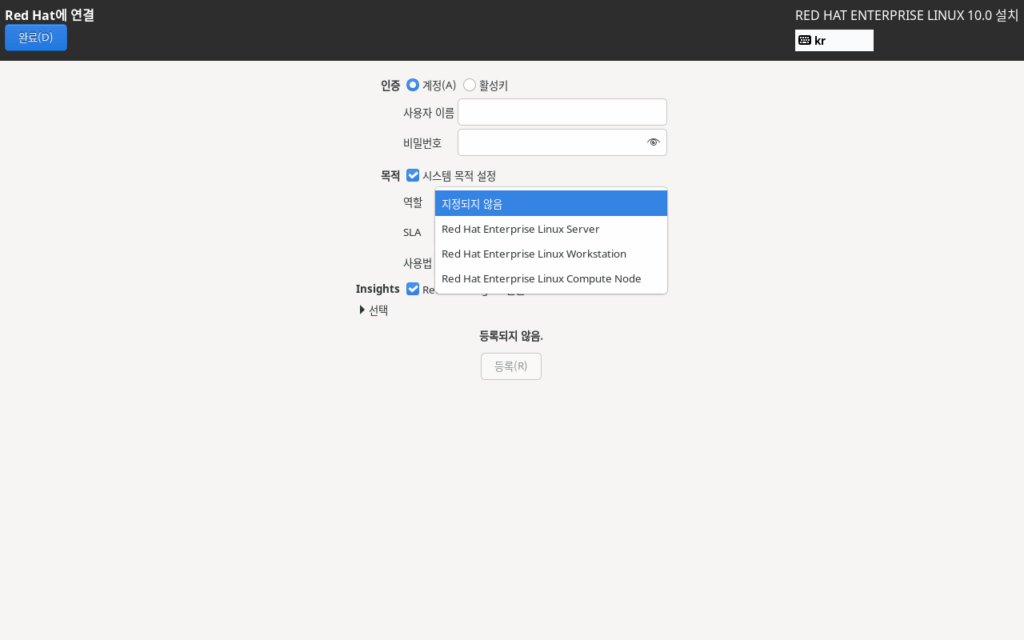Select the 계정(A) authentication radio button
Viewport: 1024px width, 640px height.
coord(413,86)
